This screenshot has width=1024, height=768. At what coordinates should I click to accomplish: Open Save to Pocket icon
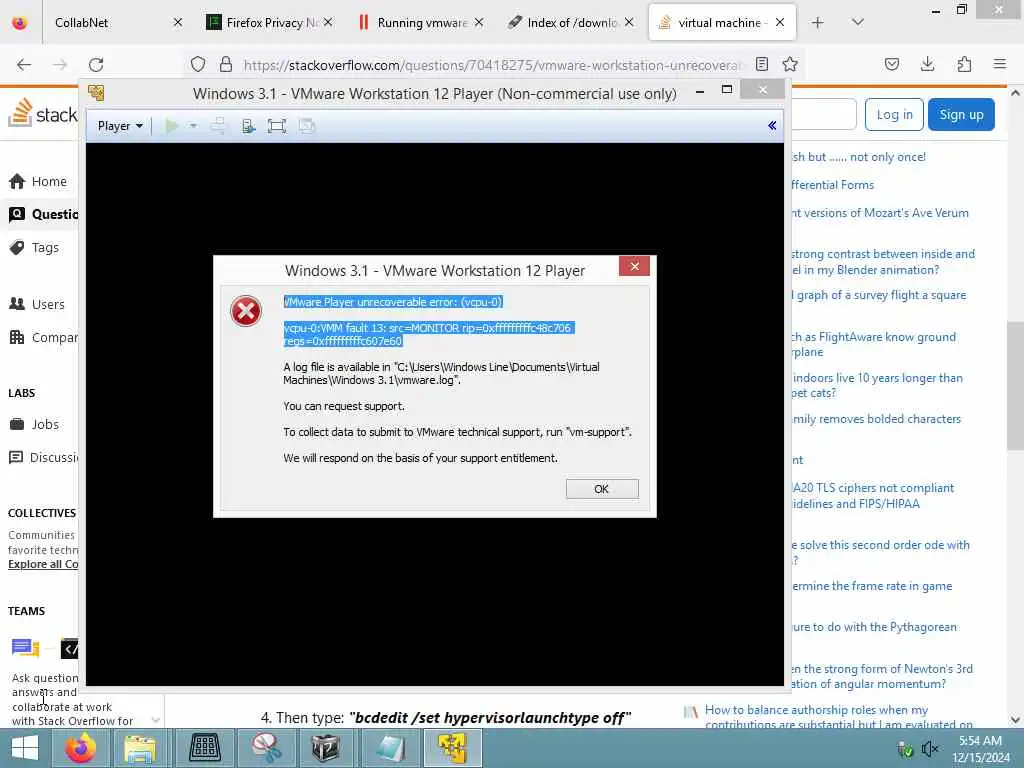(x=891, y=64)
